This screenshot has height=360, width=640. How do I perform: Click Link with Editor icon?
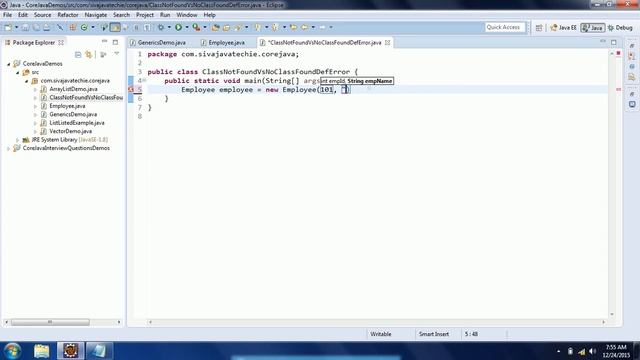click(89, 54)
